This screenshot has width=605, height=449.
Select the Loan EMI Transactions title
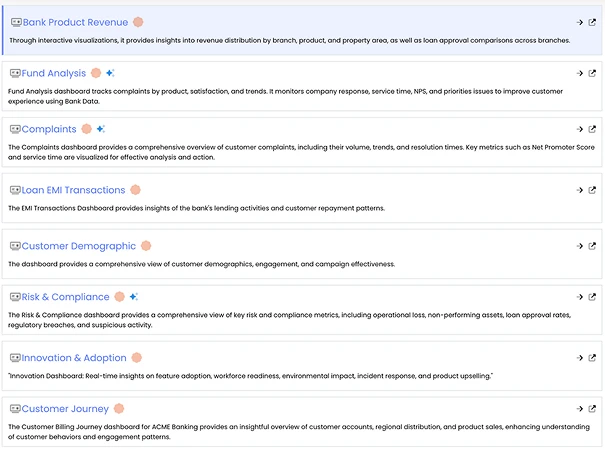[73, 190]
